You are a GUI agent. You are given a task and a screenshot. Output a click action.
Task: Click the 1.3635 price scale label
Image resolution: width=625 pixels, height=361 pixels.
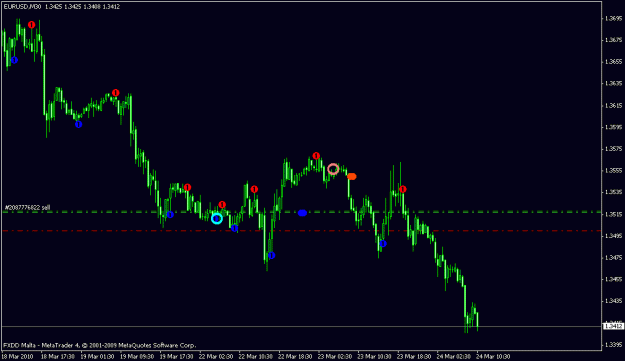(x=613, y=84)
